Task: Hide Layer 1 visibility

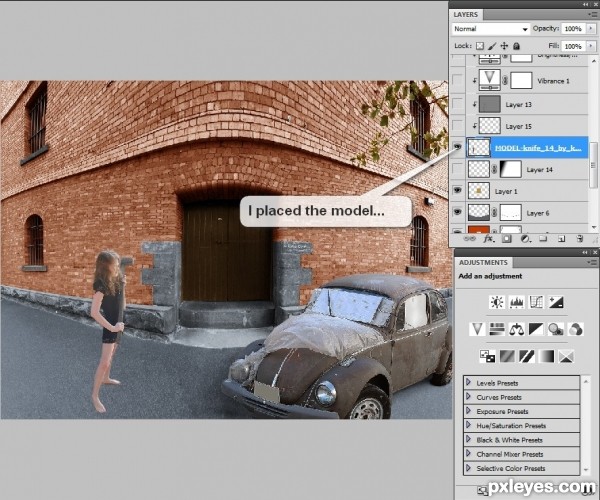Action: click(x=457, y=190)
